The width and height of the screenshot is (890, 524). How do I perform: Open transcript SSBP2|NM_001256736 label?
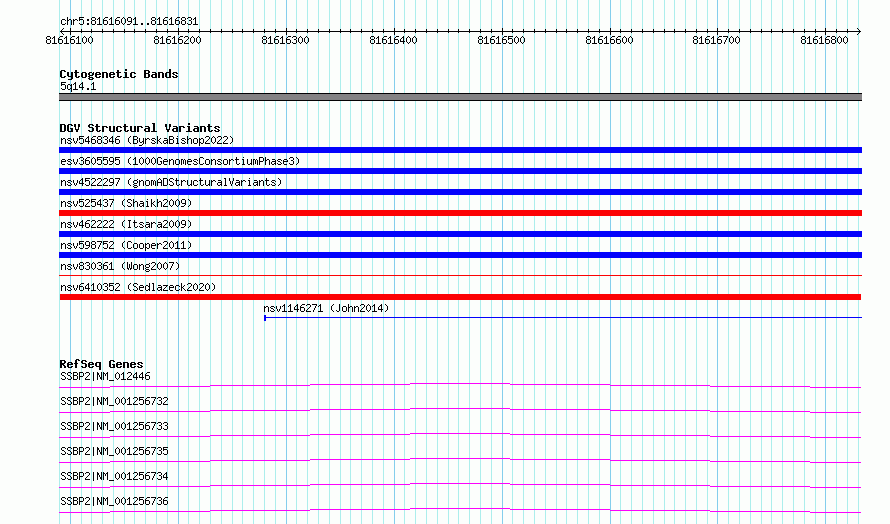(114, 501)
